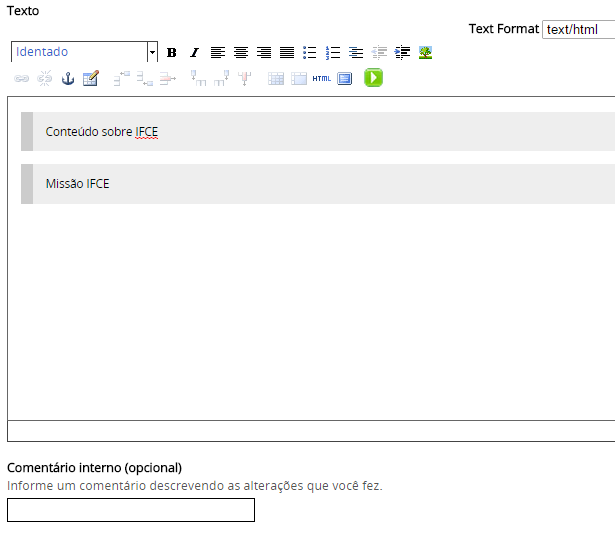Screen dimensions: 615x544
Task: Click the delete row icon
Action: (x=168, y=78)
